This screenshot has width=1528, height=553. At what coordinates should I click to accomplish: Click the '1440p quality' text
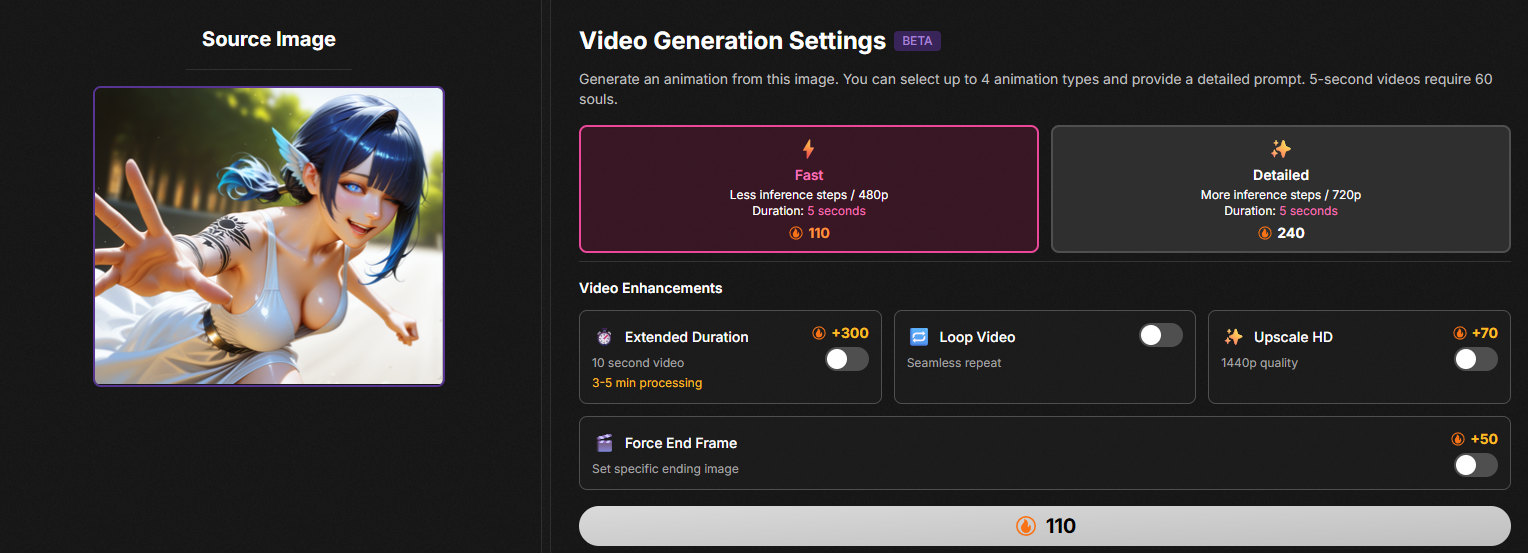pyautogui.click(x=1260, y=363)
